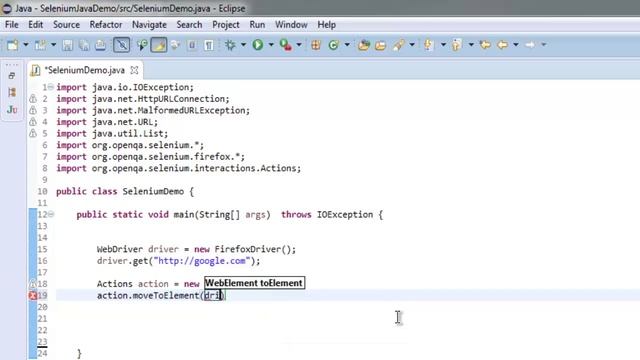Click the warning marker on line 2
This screenshot has width=640, height=360.
click(33, 99)
